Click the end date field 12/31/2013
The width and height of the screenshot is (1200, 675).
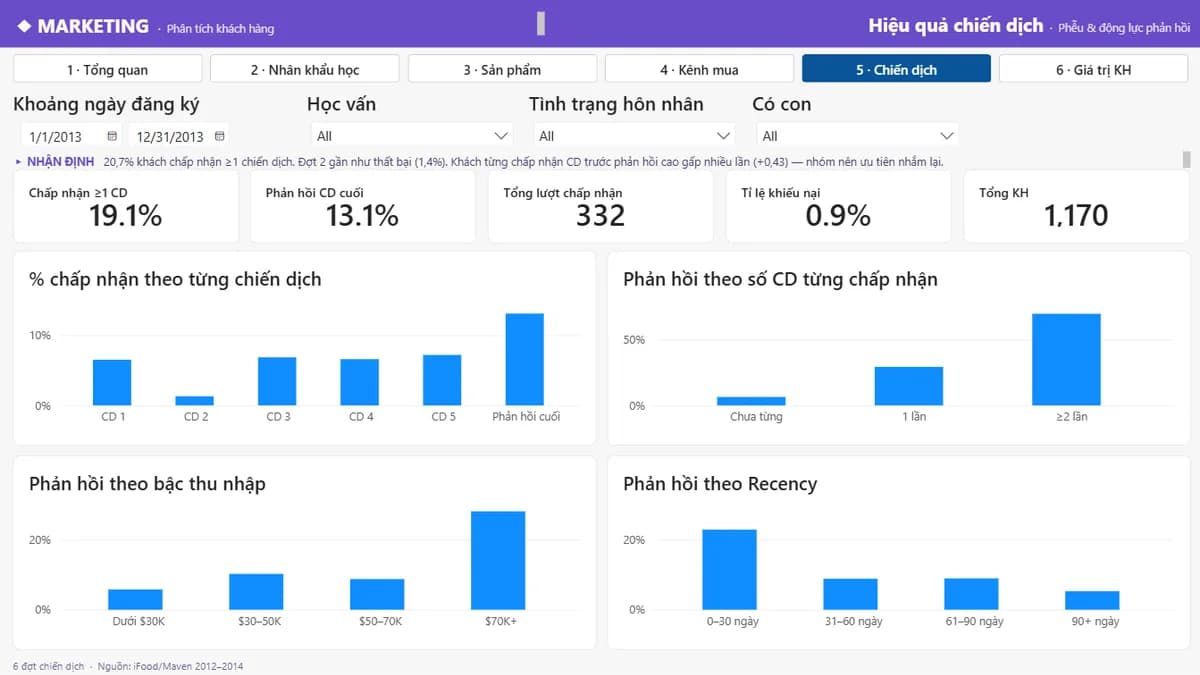tap(178, 136)
